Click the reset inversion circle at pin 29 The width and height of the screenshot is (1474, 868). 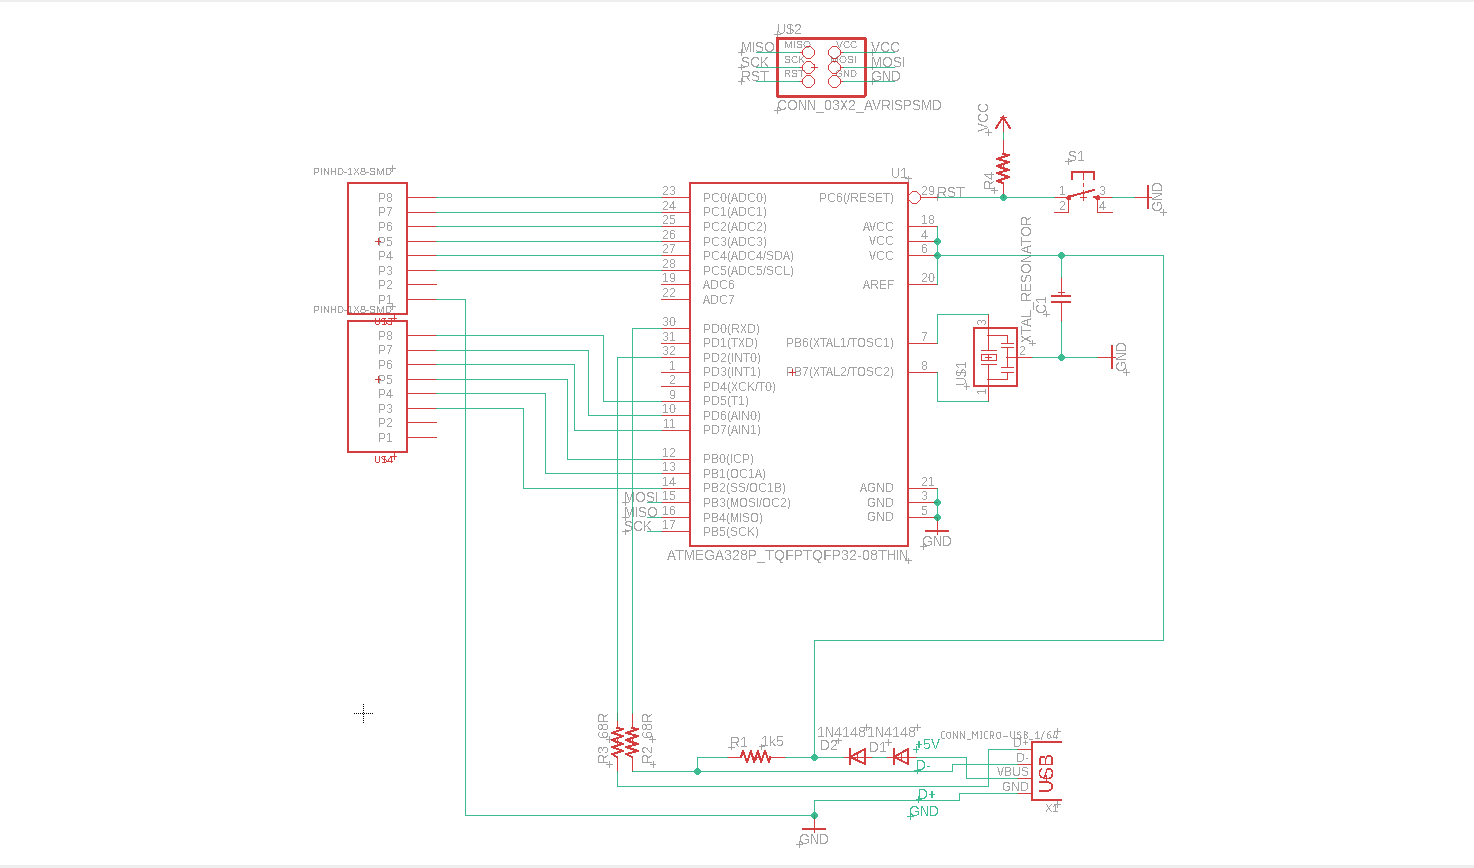(x=914, y=198)
